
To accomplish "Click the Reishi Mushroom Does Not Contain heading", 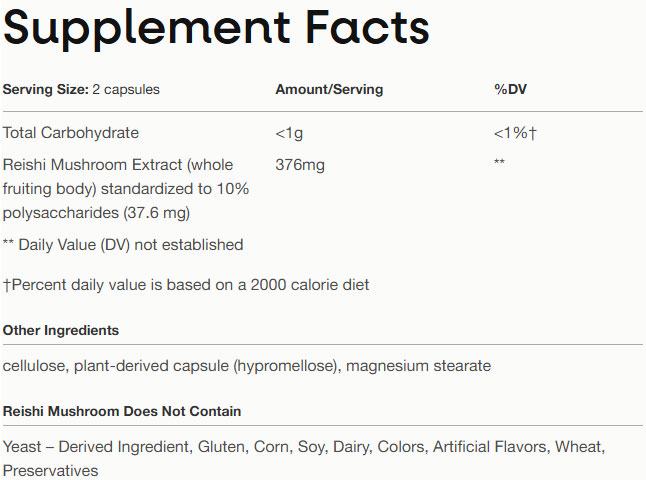I will (122, 411).
